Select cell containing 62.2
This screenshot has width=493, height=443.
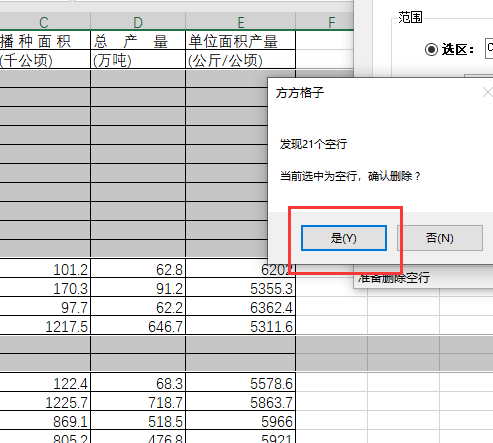pos(138,307)
